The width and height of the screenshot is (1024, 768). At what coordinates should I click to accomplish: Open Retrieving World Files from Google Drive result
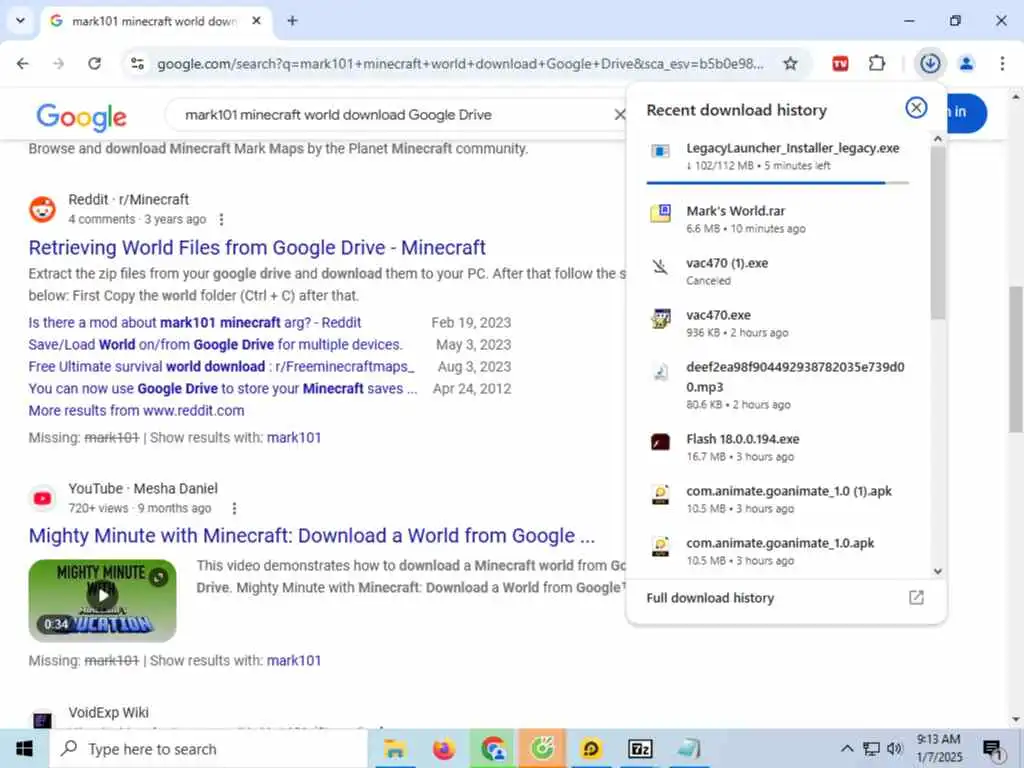point(257,248)
